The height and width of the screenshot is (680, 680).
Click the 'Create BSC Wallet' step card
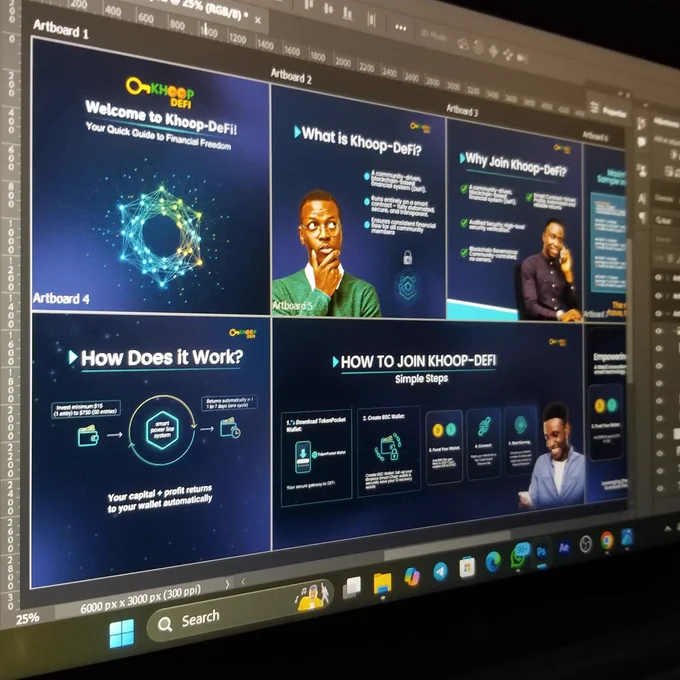pyautogui.click(x=389, y=451)
